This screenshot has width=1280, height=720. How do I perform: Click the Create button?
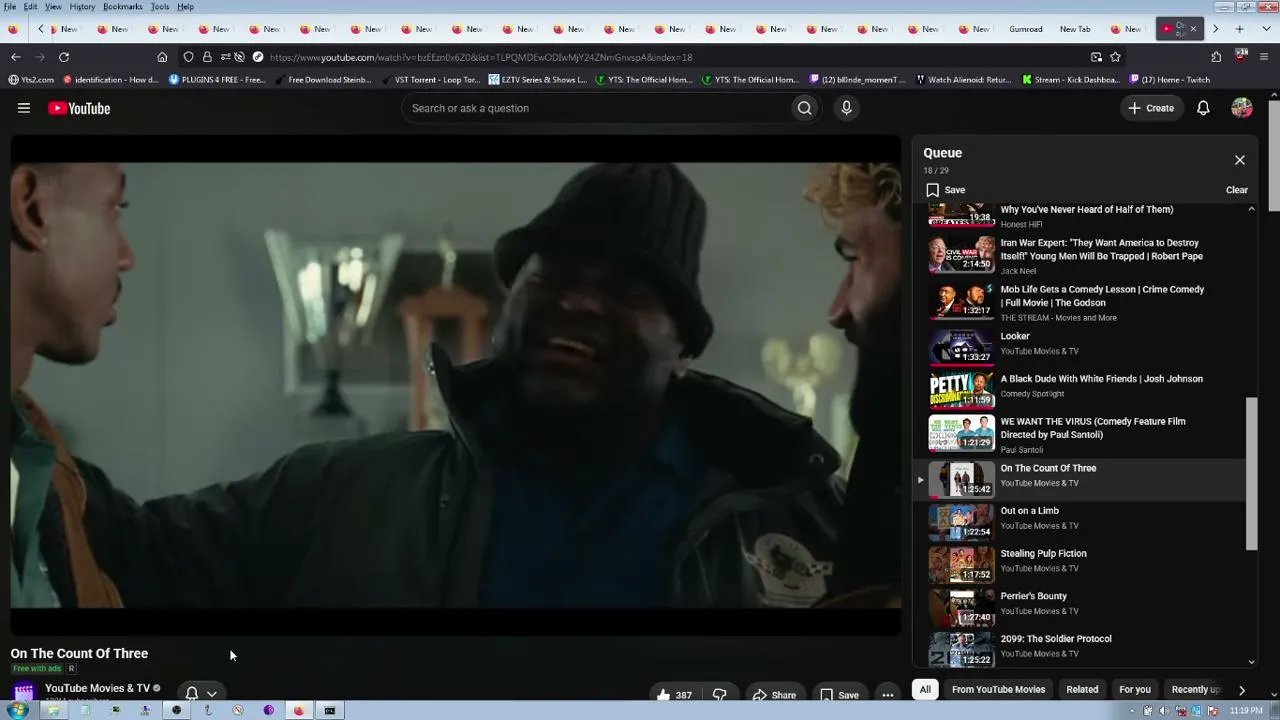[1151, 108]
